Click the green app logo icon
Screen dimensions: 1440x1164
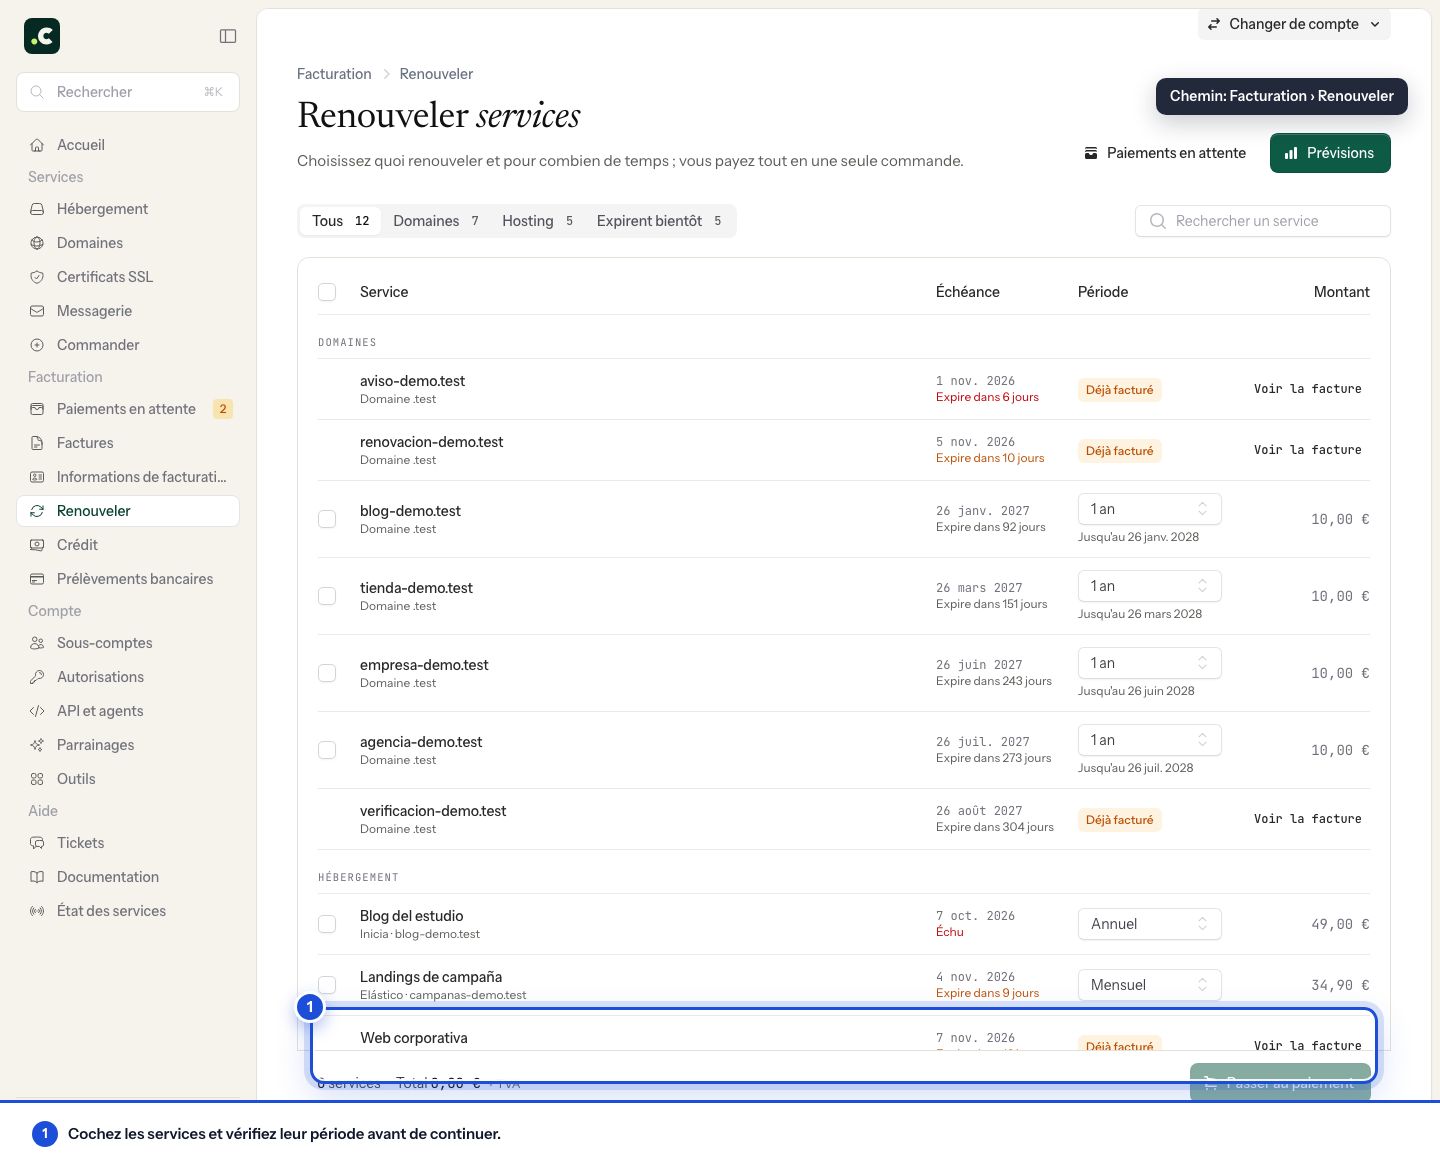42,36
